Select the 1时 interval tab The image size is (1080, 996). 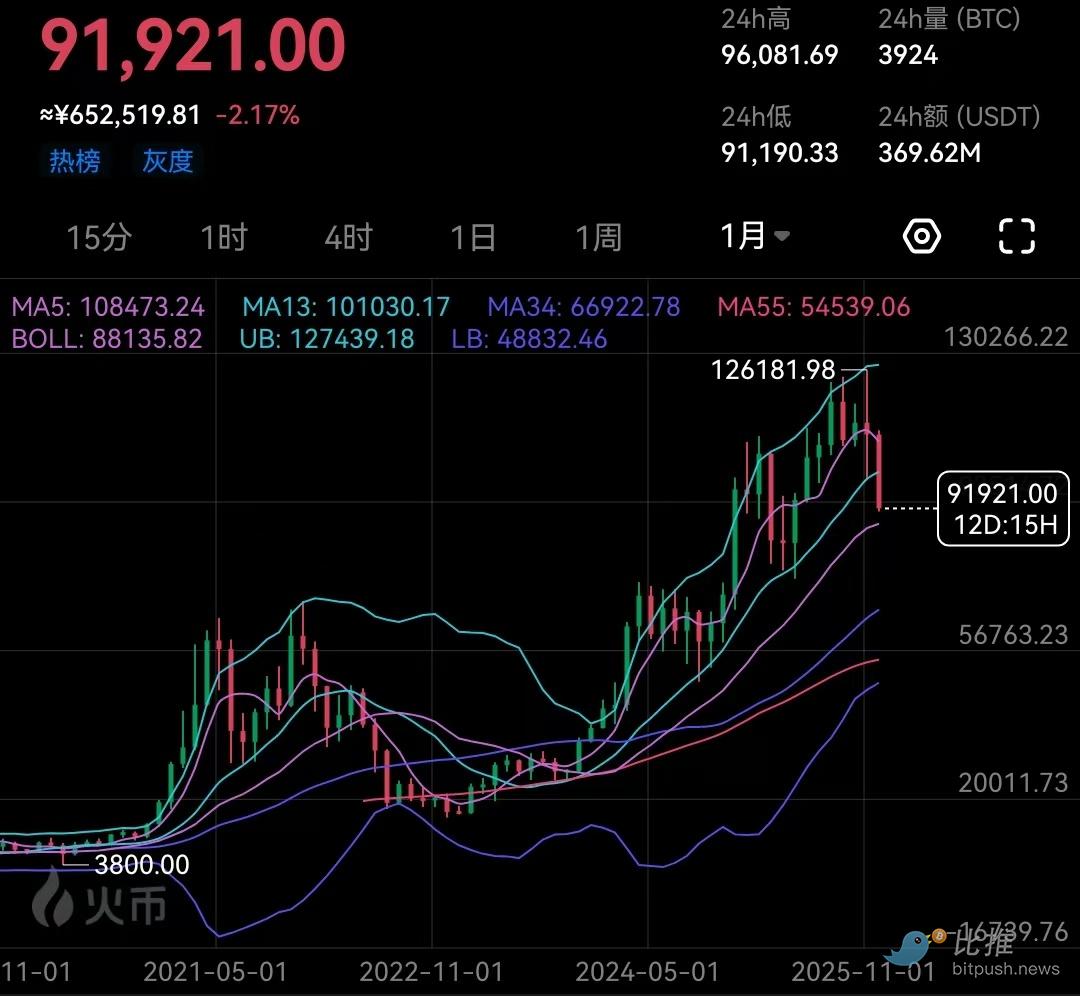pyautogui.click(x=224, y=238)
